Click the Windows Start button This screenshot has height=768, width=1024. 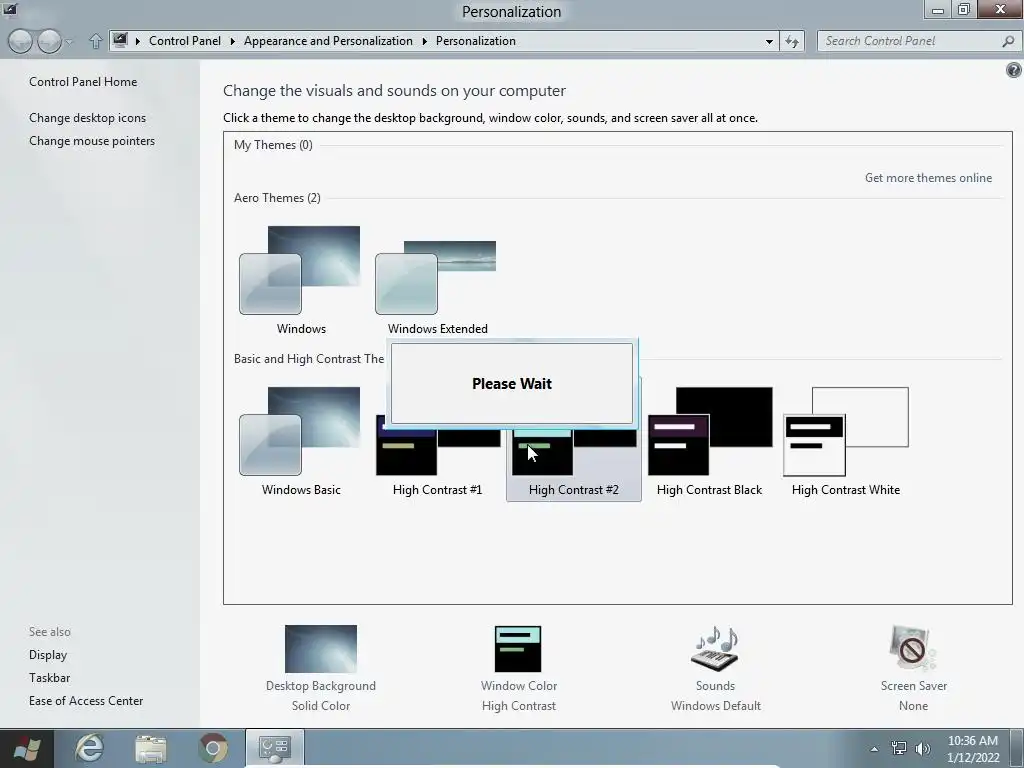coord(26,748)
